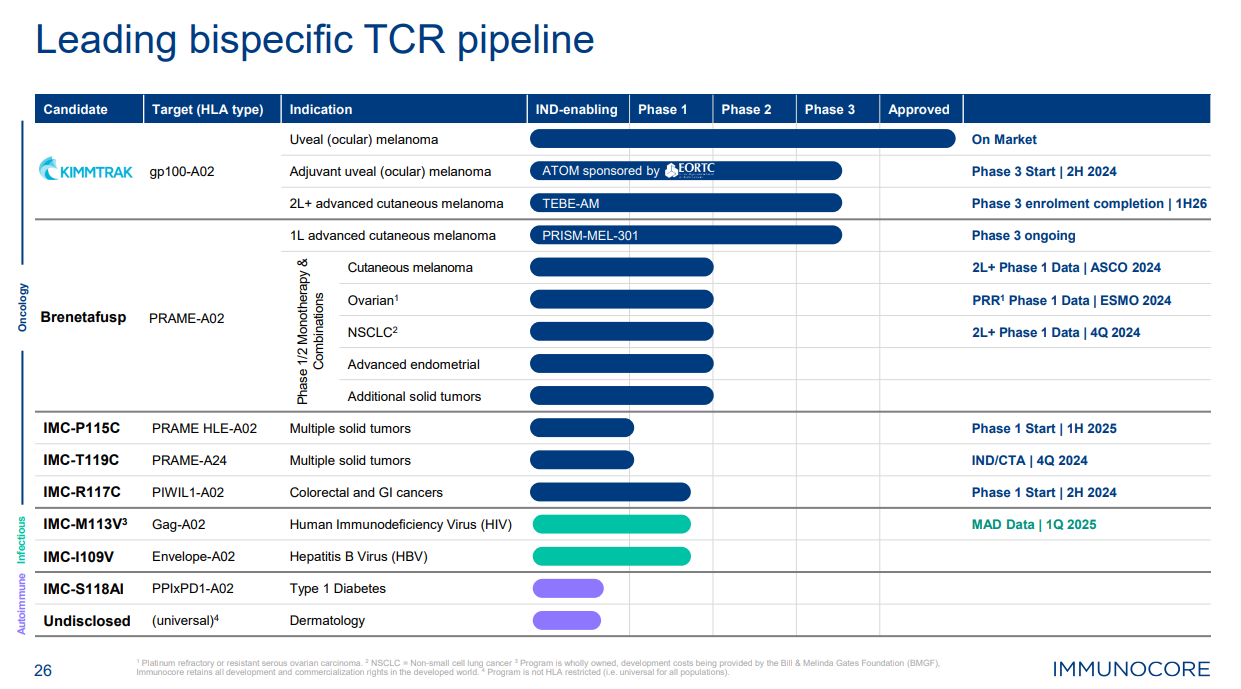The height and width of the screenshot is (689, 1241).
Task: Click 'Phase 1 Start | 2H 2024' text
Action: [1044, 492]
